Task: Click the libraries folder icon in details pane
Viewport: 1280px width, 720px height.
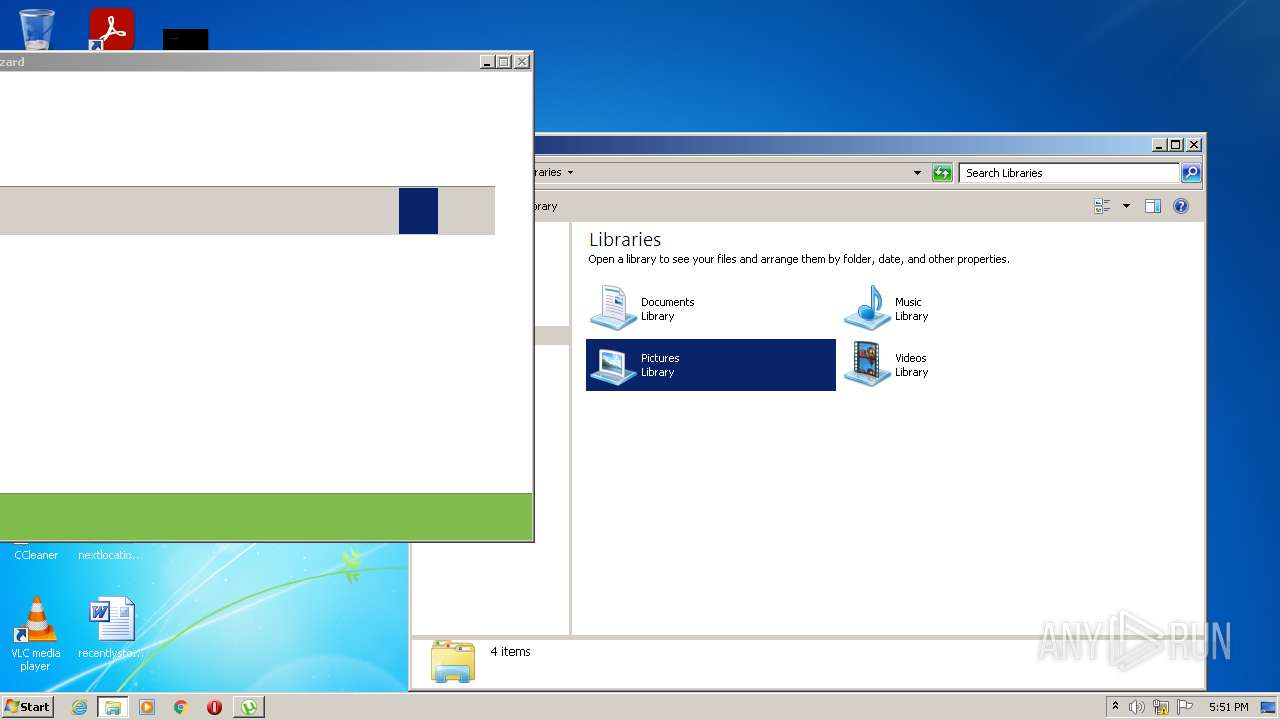Action: (x=453, y=661)
